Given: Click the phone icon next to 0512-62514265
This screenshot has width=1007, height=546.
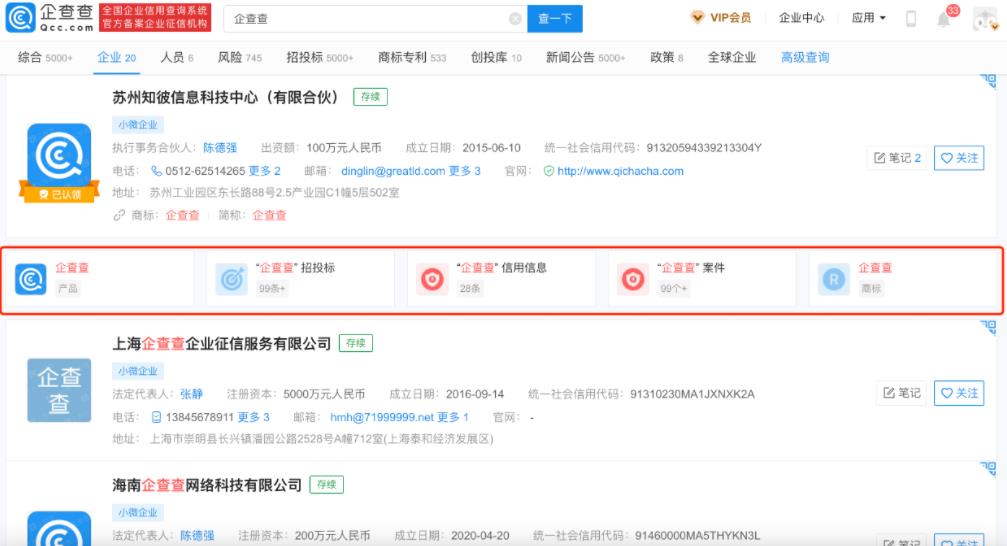Looking at the screenshot, I should click(x=156, y=171).
